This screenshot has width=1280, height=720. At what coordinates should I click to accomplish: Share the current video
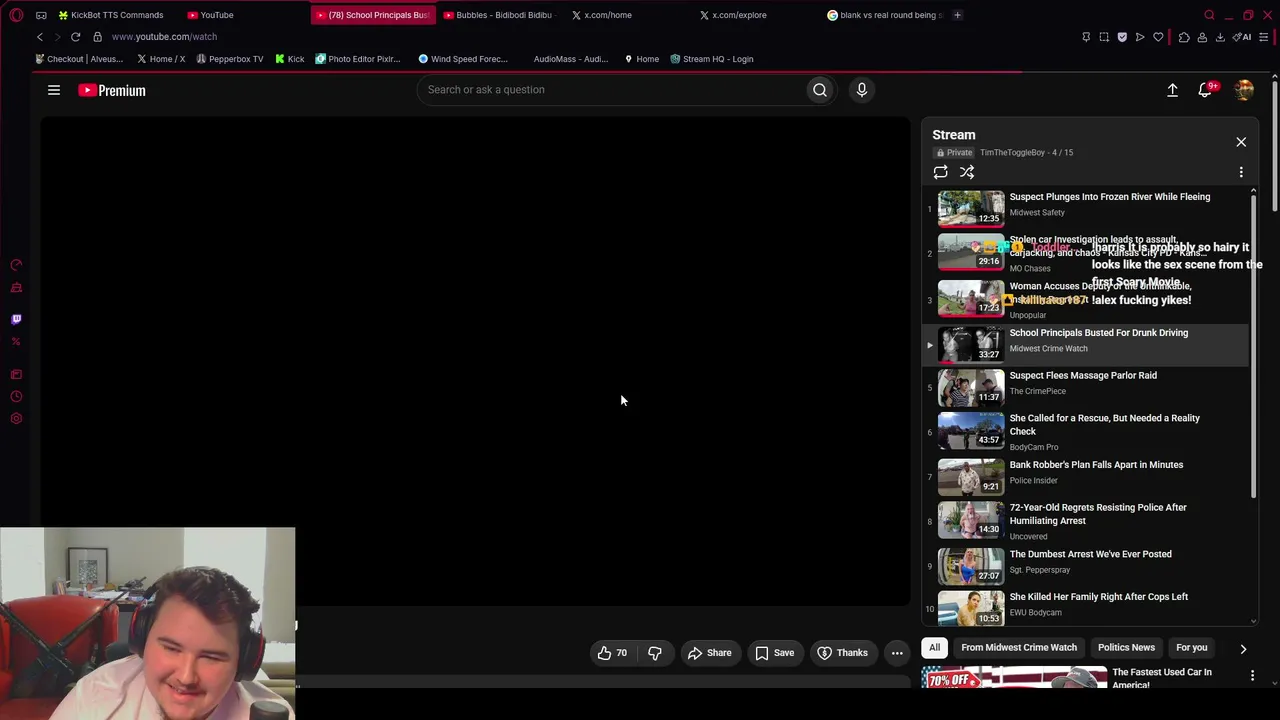[x=709, y=653]
